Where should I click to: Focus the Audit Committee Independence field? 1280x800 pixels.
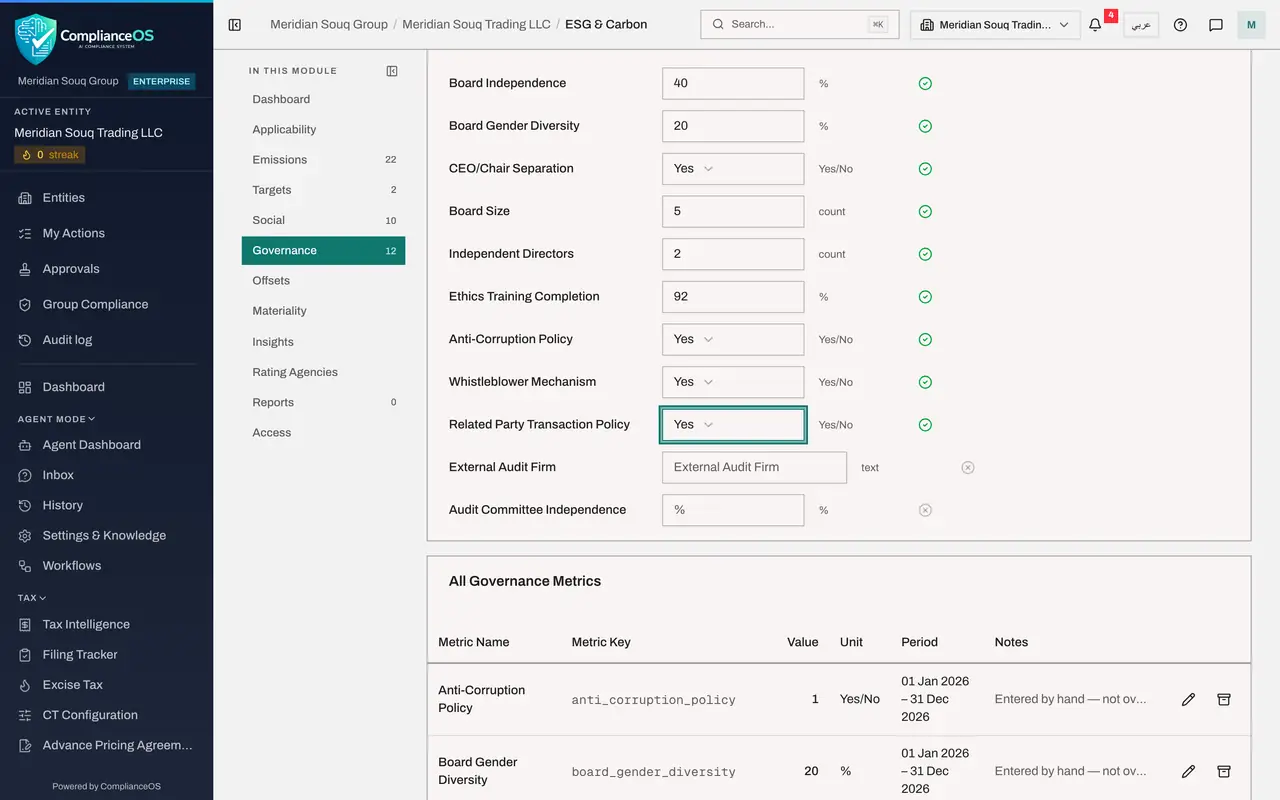[x=733, y=510]
